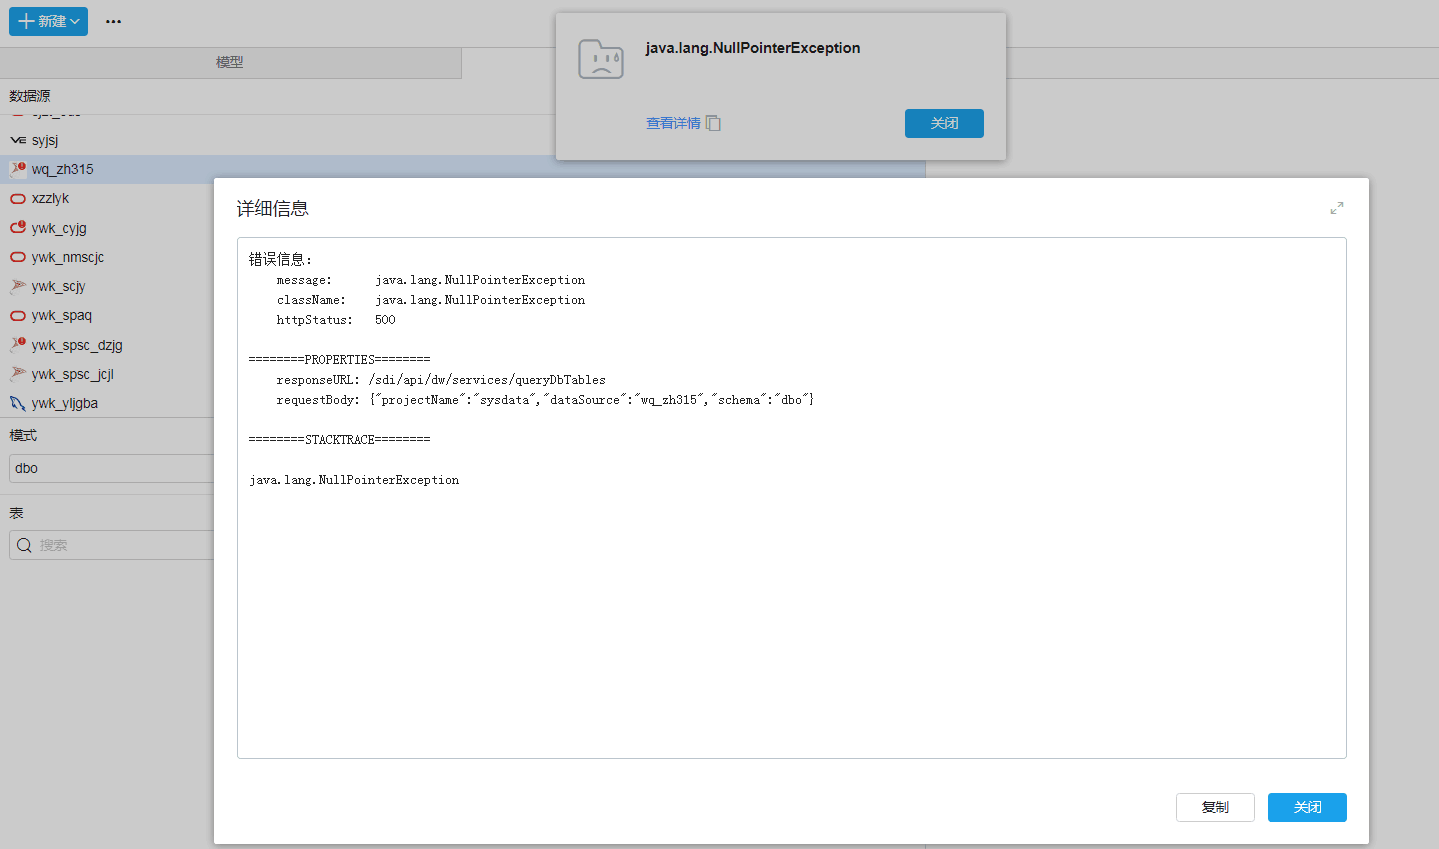Close the NullPointerException popup with 关闭
Screen dimensions: 1439x849
tap(944, 123)
